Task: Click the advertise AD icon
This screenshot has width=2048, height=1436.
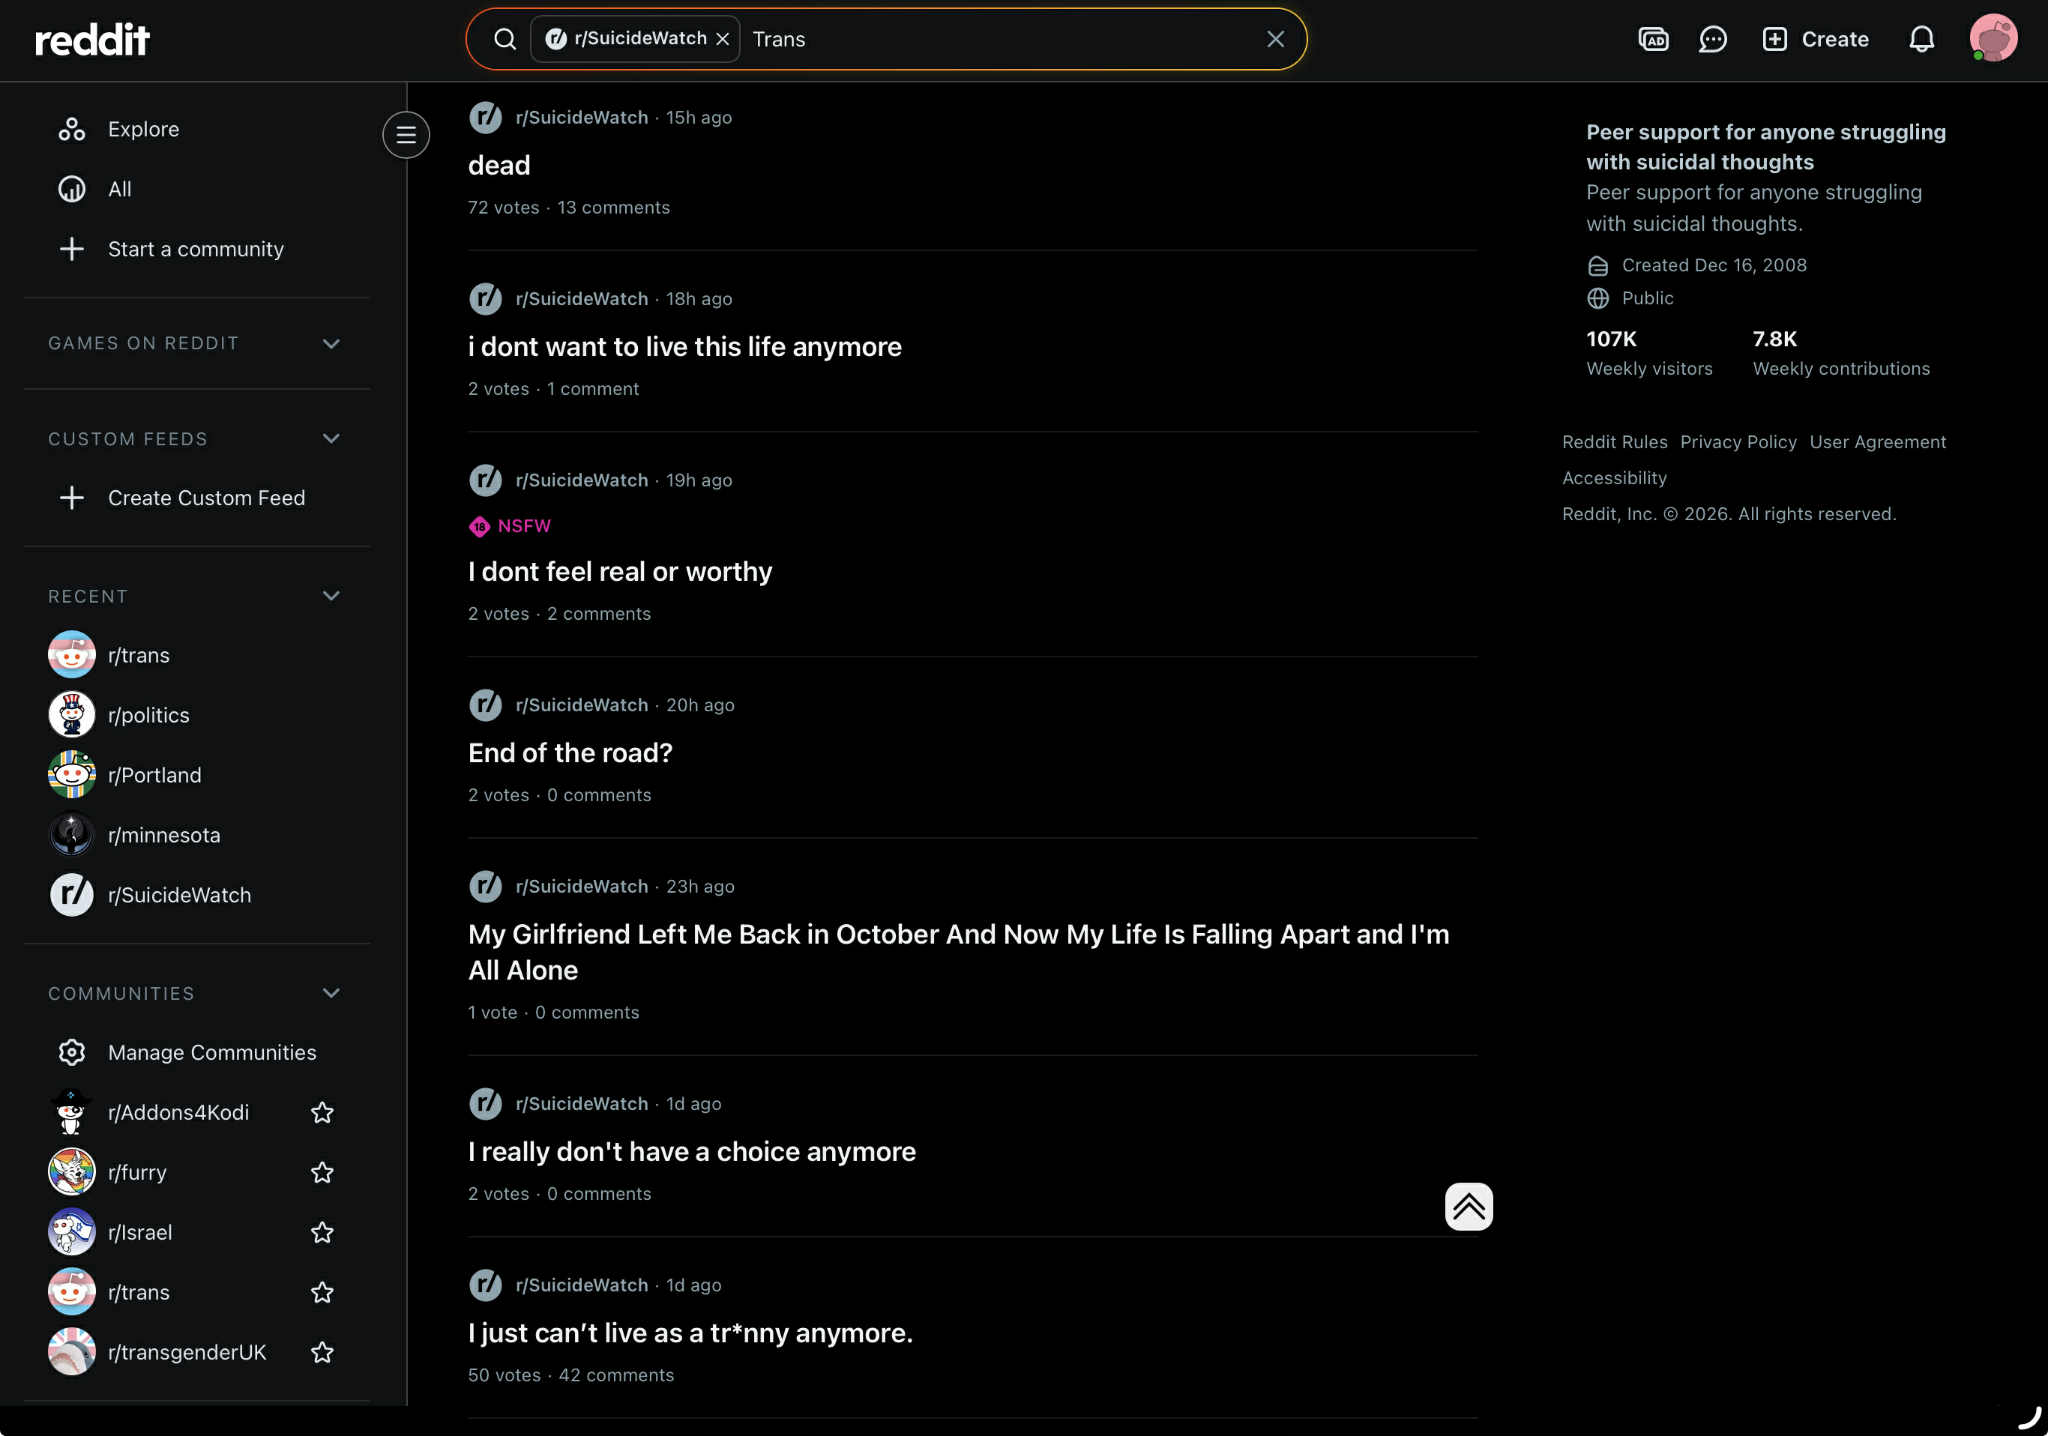Action: (x=1653, y=39)
